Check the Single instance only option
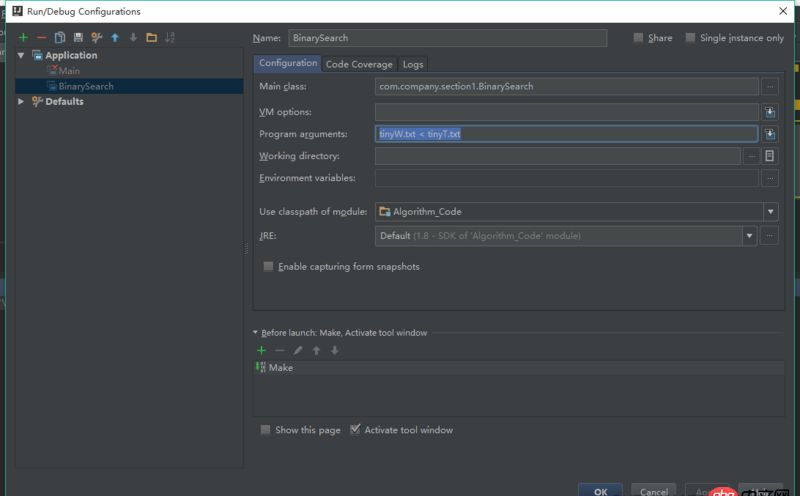 (x=691, y=38)
